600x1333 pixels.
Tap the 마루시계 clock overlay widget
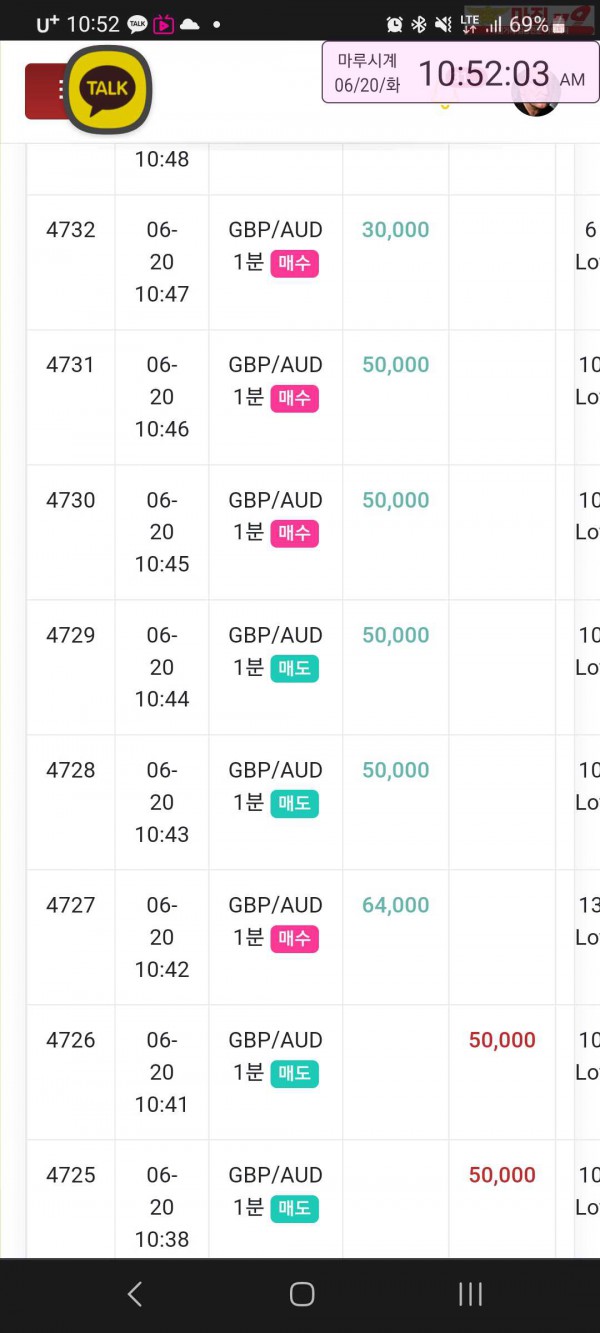tap(460, 72)
